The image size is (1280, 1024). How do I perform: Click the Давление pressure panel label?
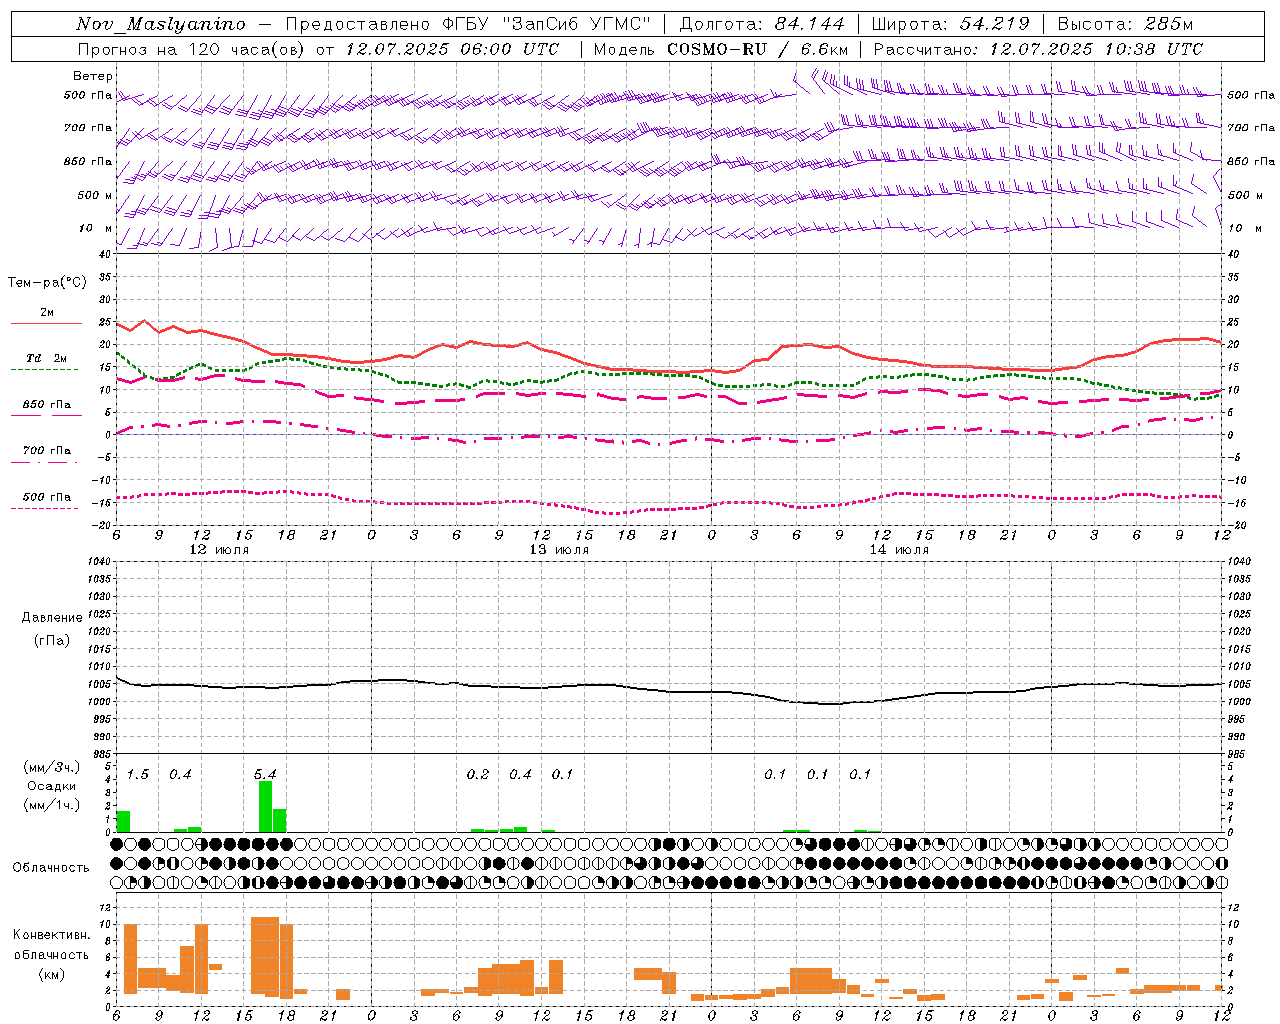click(x=52, y=618)
